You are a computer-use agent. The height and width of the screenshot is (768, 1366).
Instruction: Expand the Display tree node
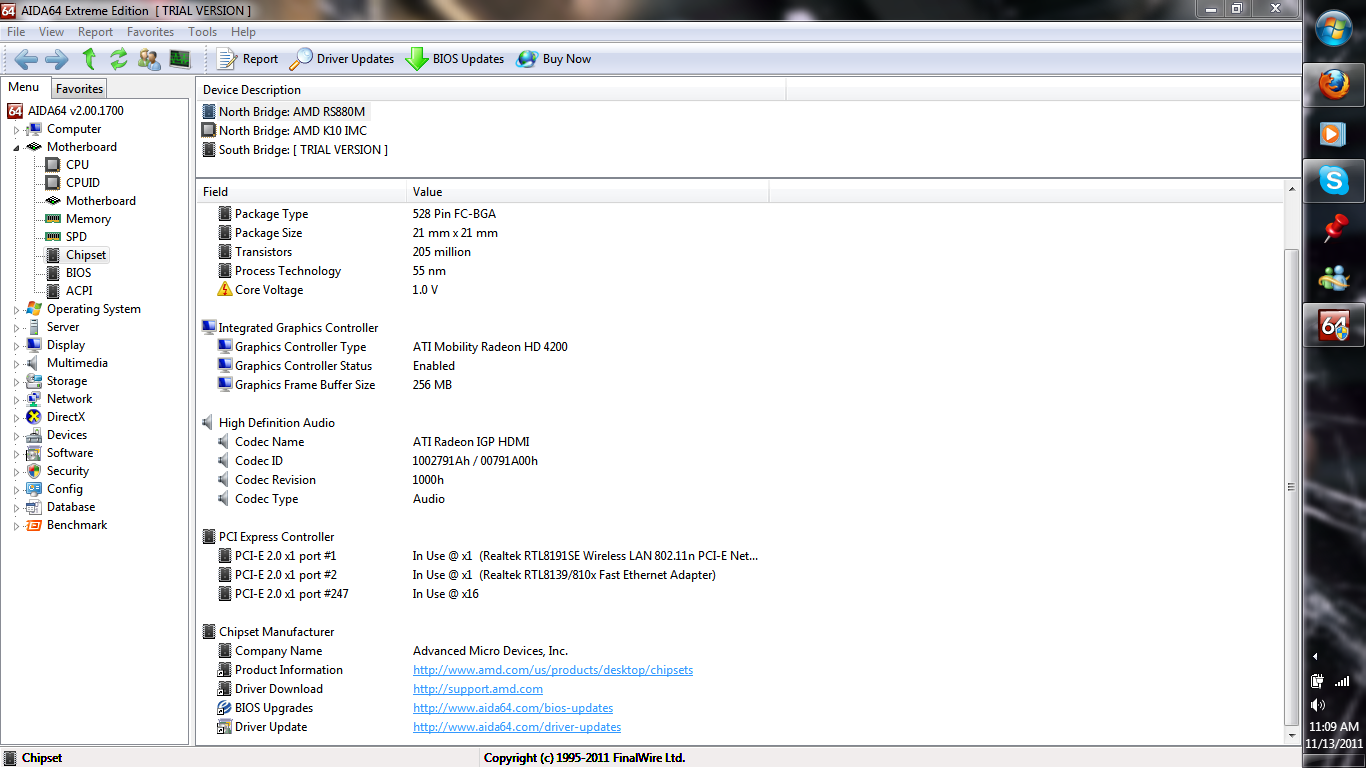tap(16, 346)
